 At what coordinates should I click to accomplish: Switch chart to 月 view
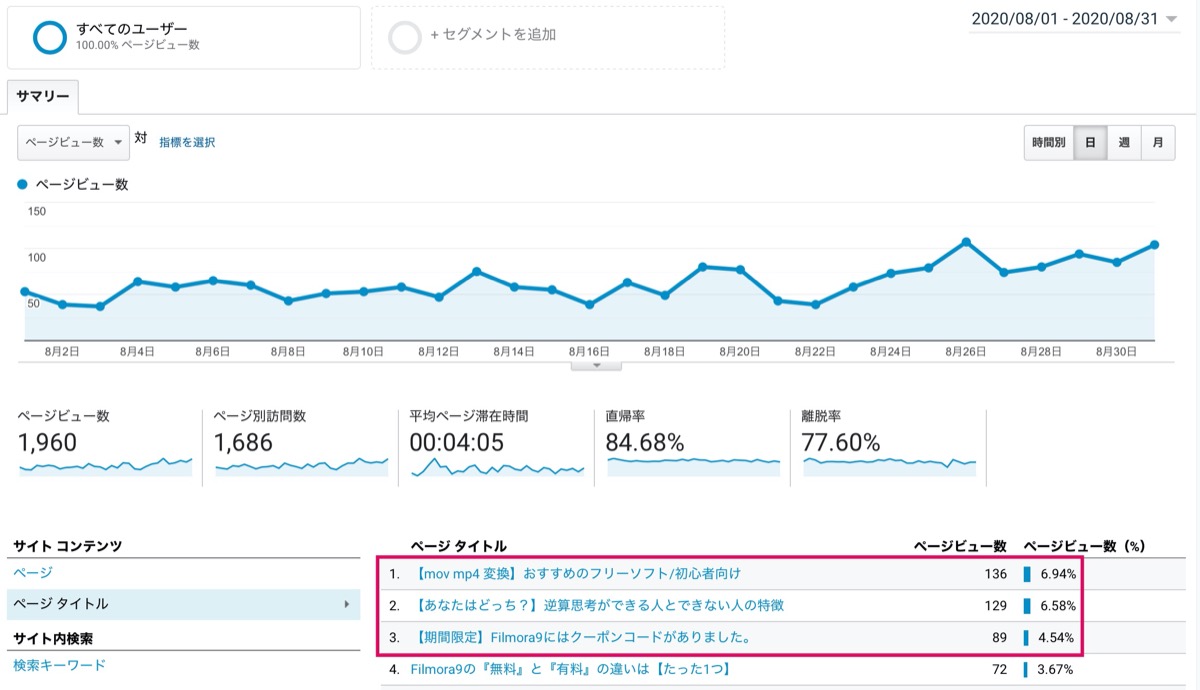tap(1158, 143)
